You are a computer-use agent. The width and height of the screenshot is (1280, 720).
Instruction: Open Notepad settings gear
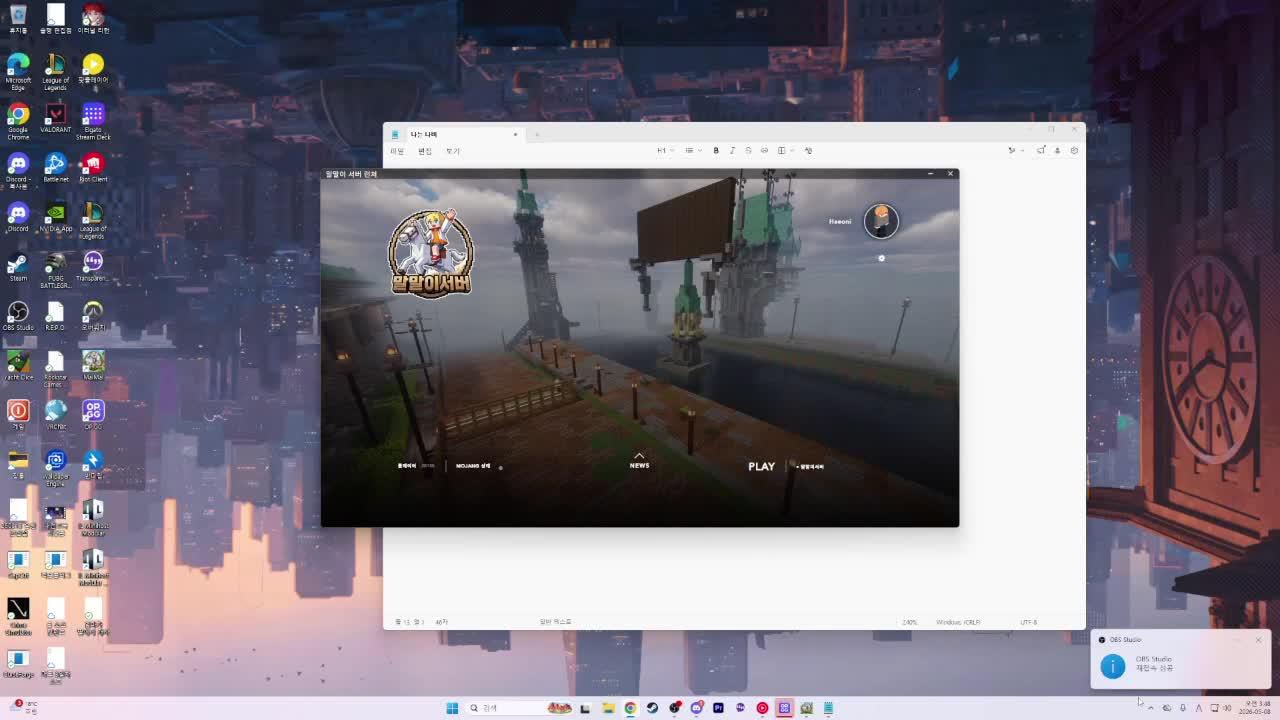click(1074, 151)
